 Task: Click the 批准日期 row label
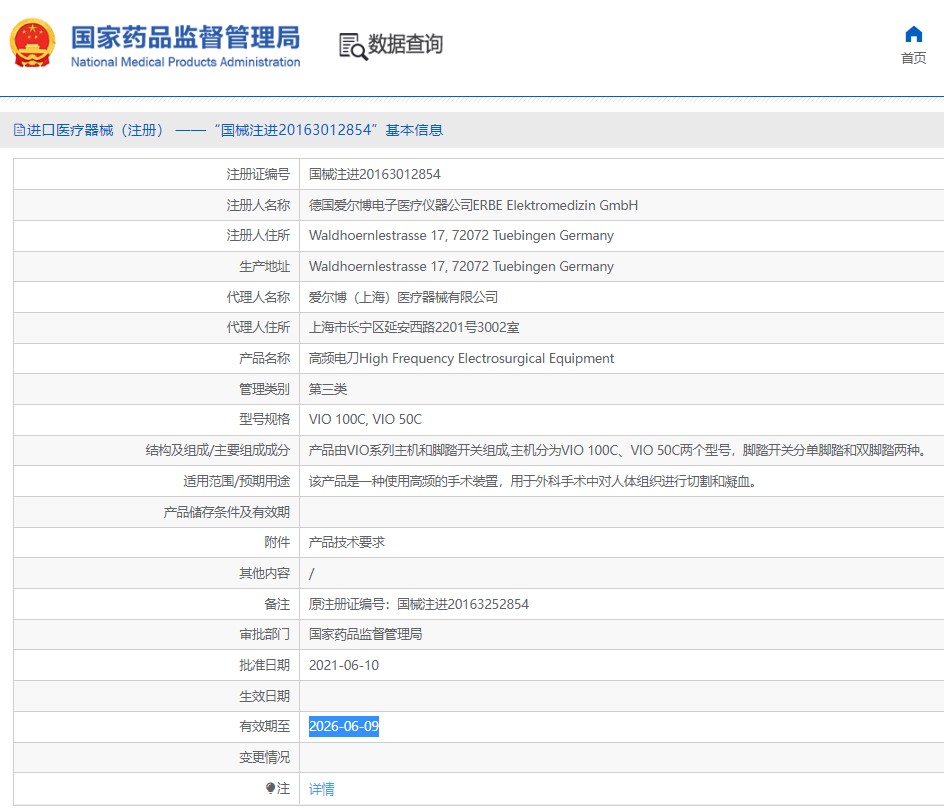click(x=264, y=665)
